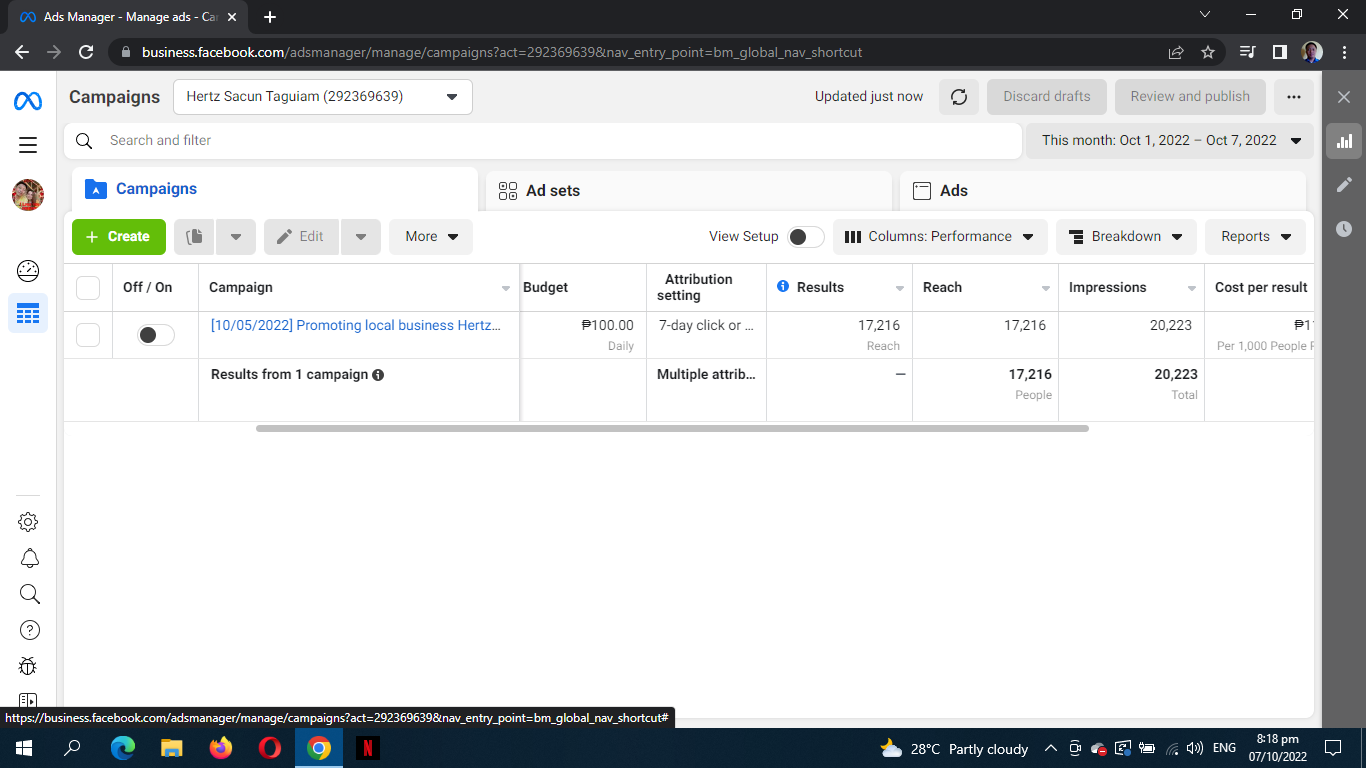Click the Campaign column header arrow
This screenshot has height=768, width=1366.
click(506, 288)
